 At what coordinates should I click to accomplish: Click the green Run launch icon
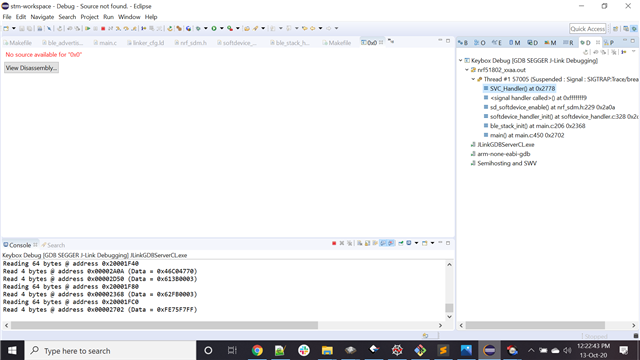(214, 29)
